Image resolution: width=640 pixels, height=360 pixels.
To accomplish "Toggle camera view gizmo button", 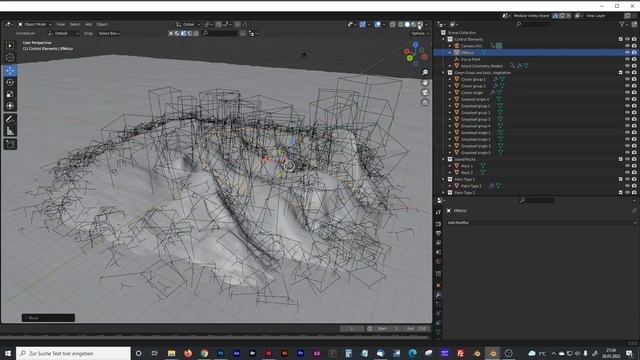I will pyautogui.click(x=425, y=92).
